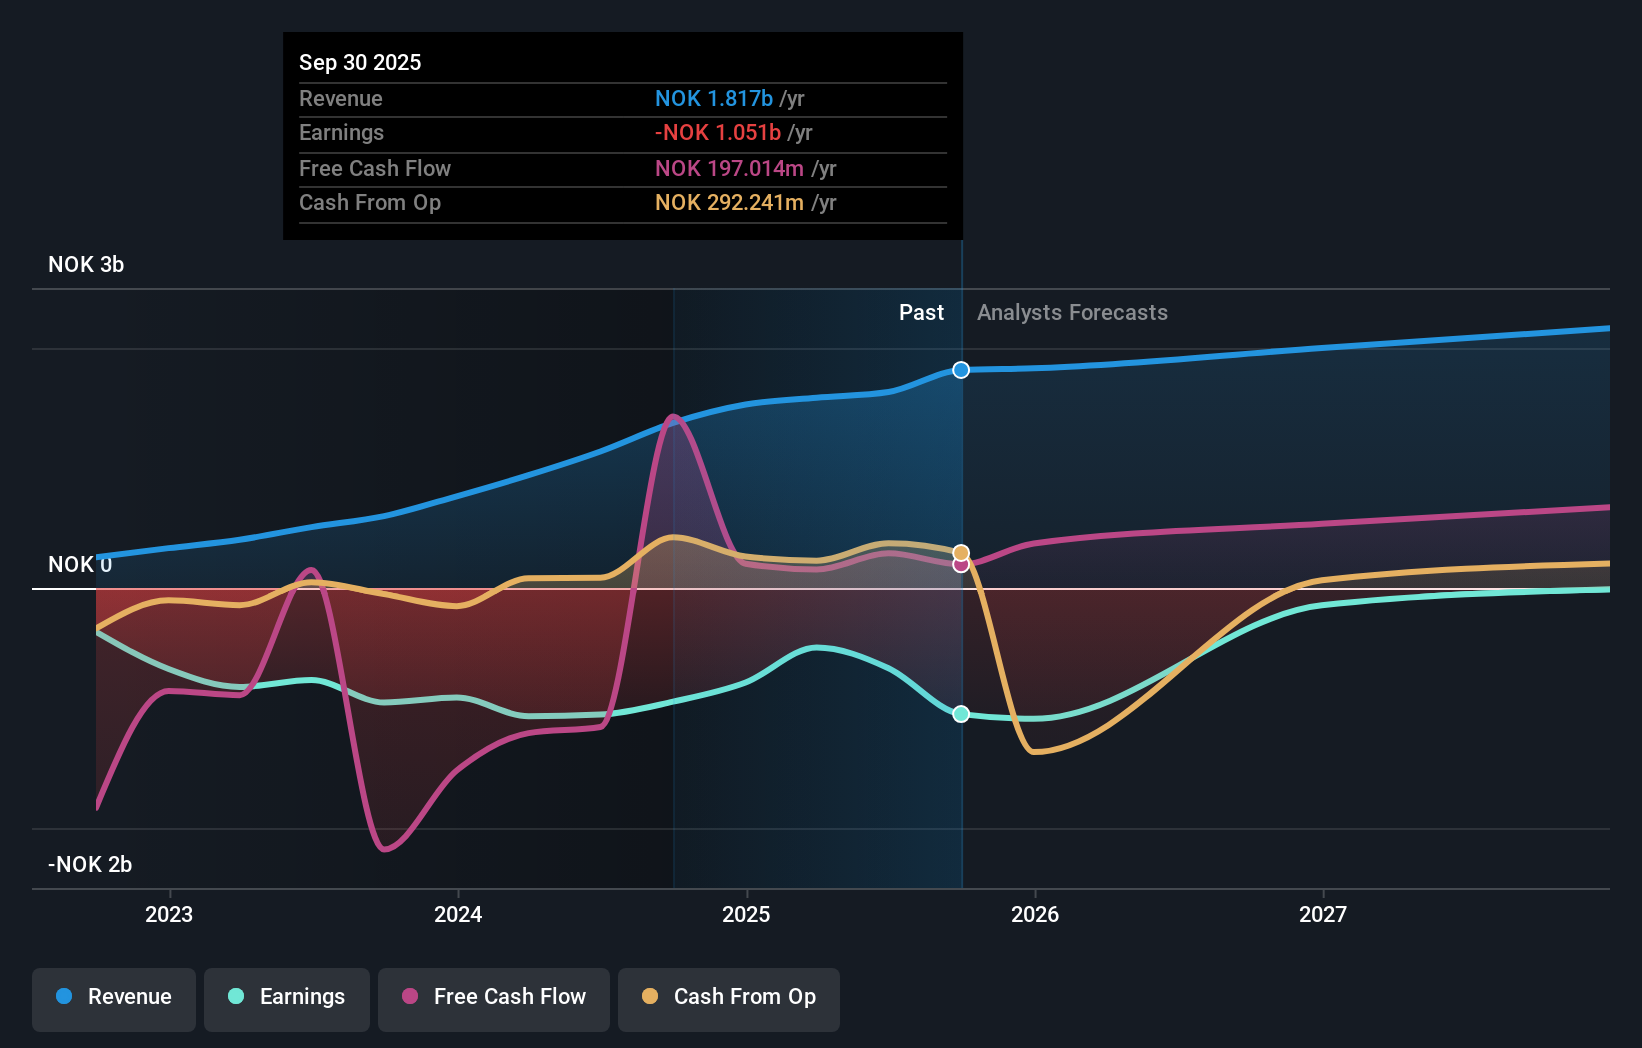Toggle the Revenue series visibility
Image resolution: width=1642 pixels, height=1048 pixels.
(113, 999)
